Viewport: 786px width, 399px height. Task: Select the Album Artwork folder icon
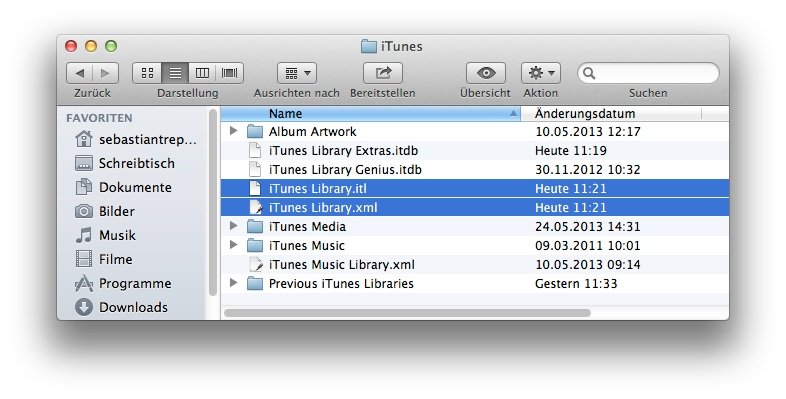255,132
